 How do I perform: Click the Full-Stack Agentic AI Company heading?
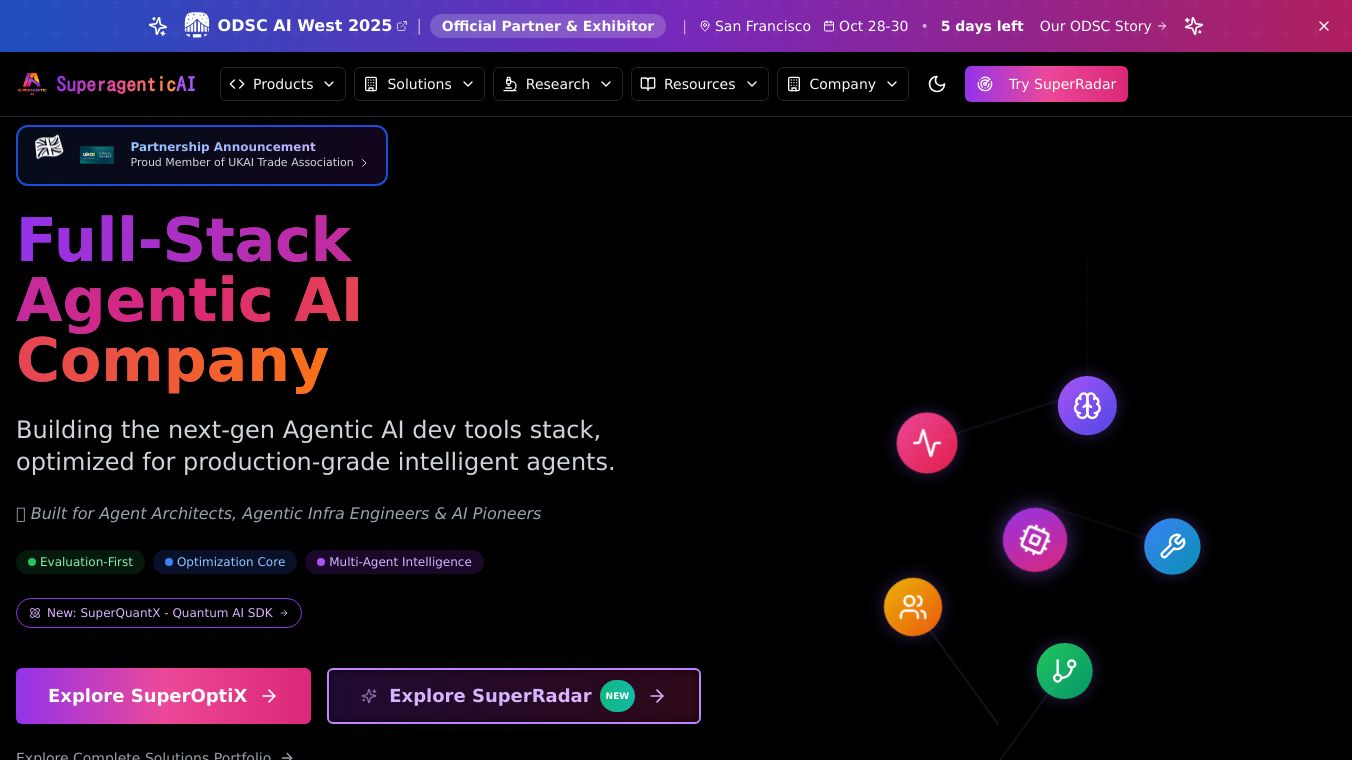[189, 300]
